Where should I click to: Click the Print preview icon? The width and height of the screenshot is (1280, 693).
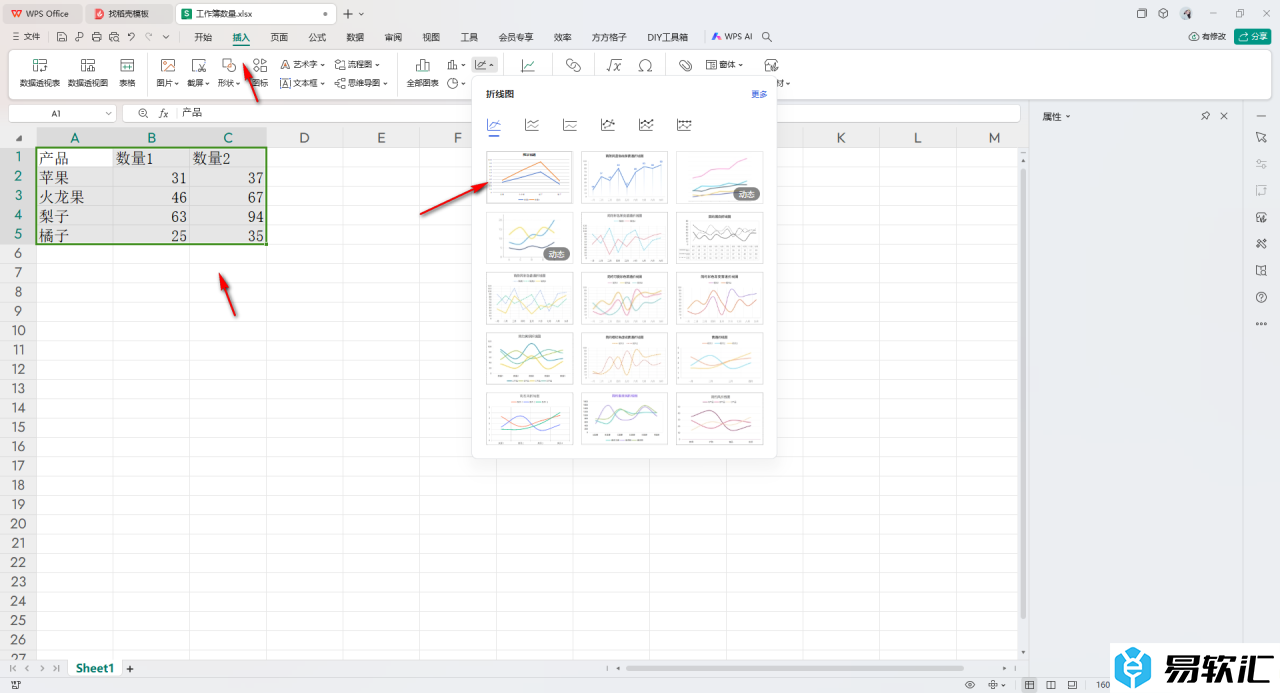coord(113,36)
